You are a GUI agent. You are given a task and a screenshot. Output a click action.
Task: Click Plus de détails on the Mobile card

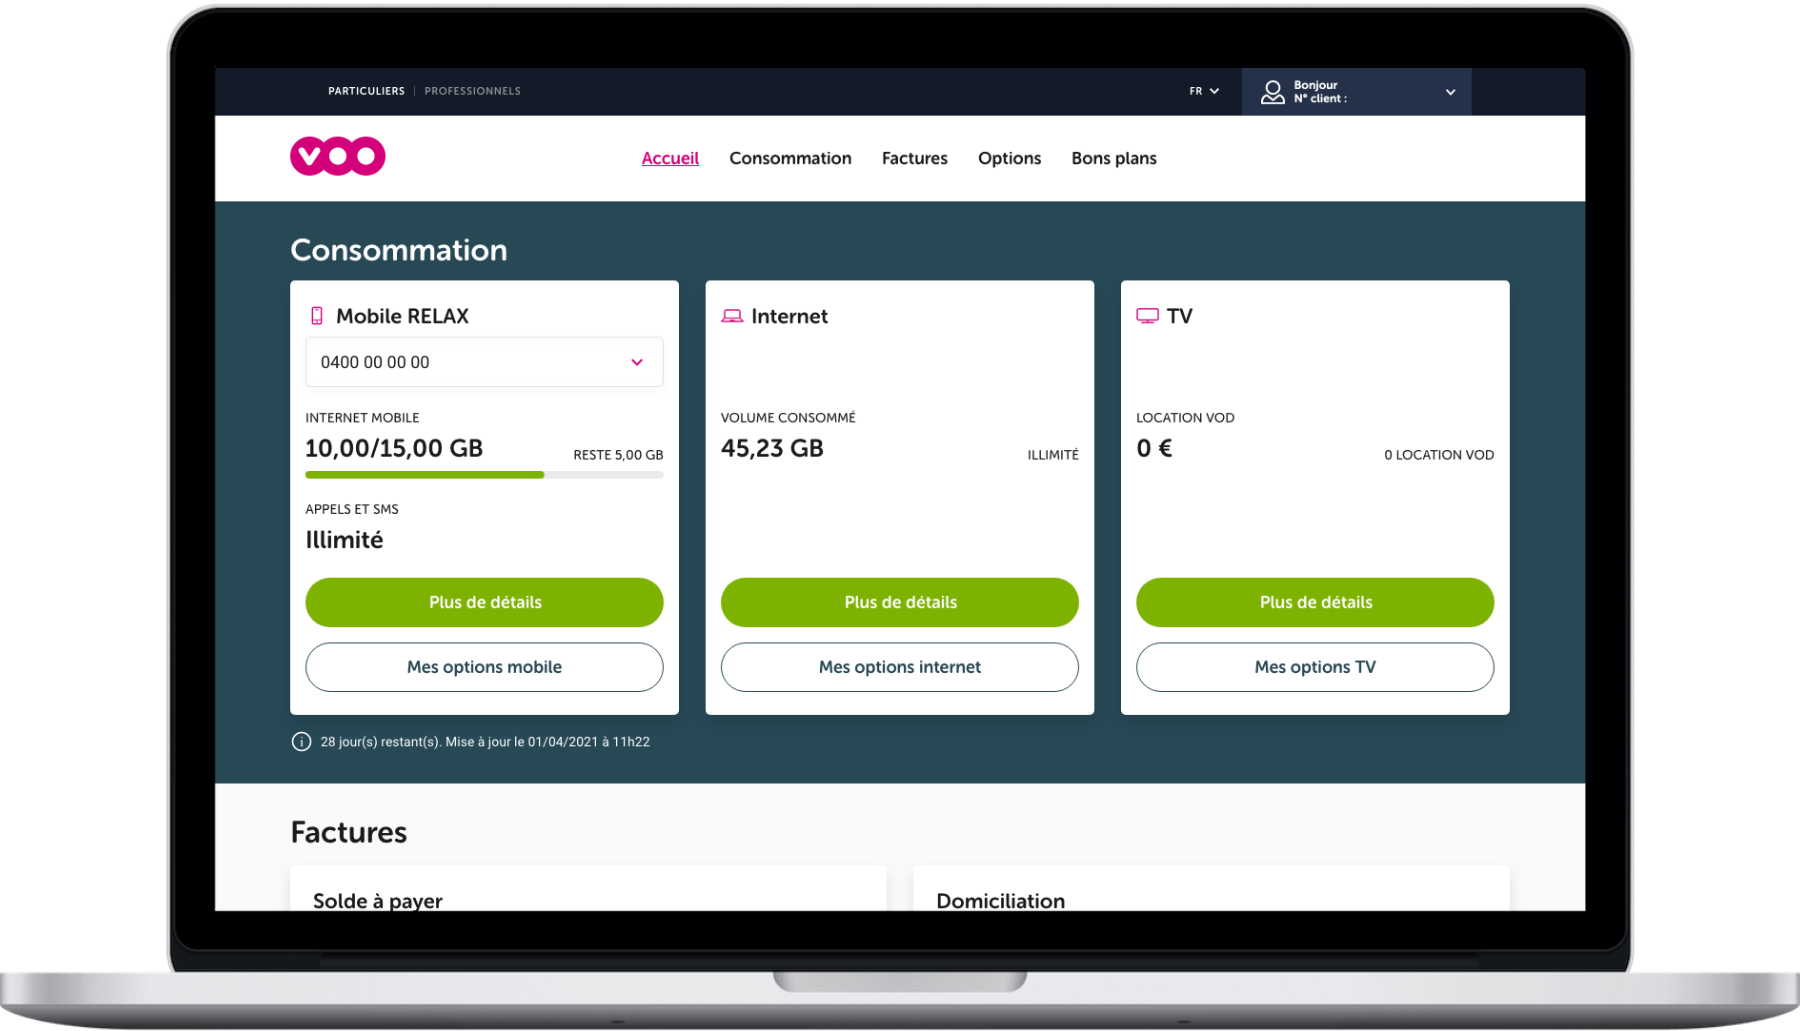click(484, 602)
